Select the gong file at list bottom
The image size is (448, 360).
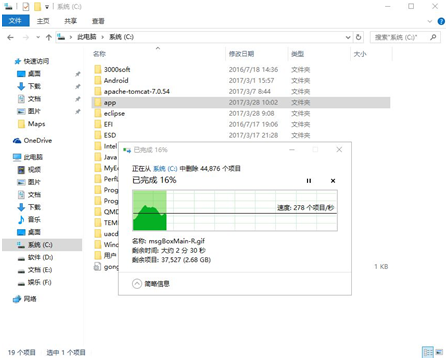point(107,267)
